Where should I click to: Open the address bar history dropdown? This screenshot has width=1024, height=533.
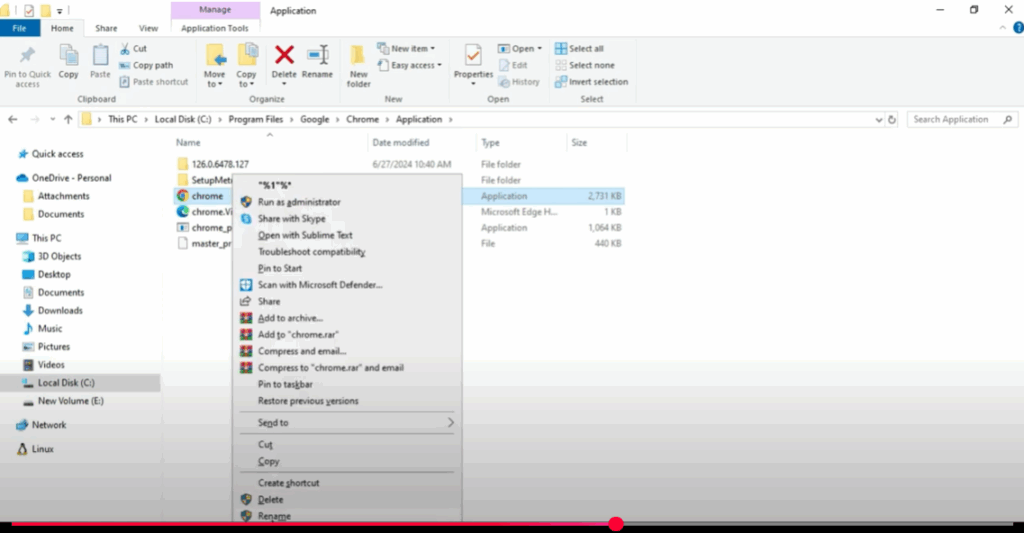pos(878,120)
